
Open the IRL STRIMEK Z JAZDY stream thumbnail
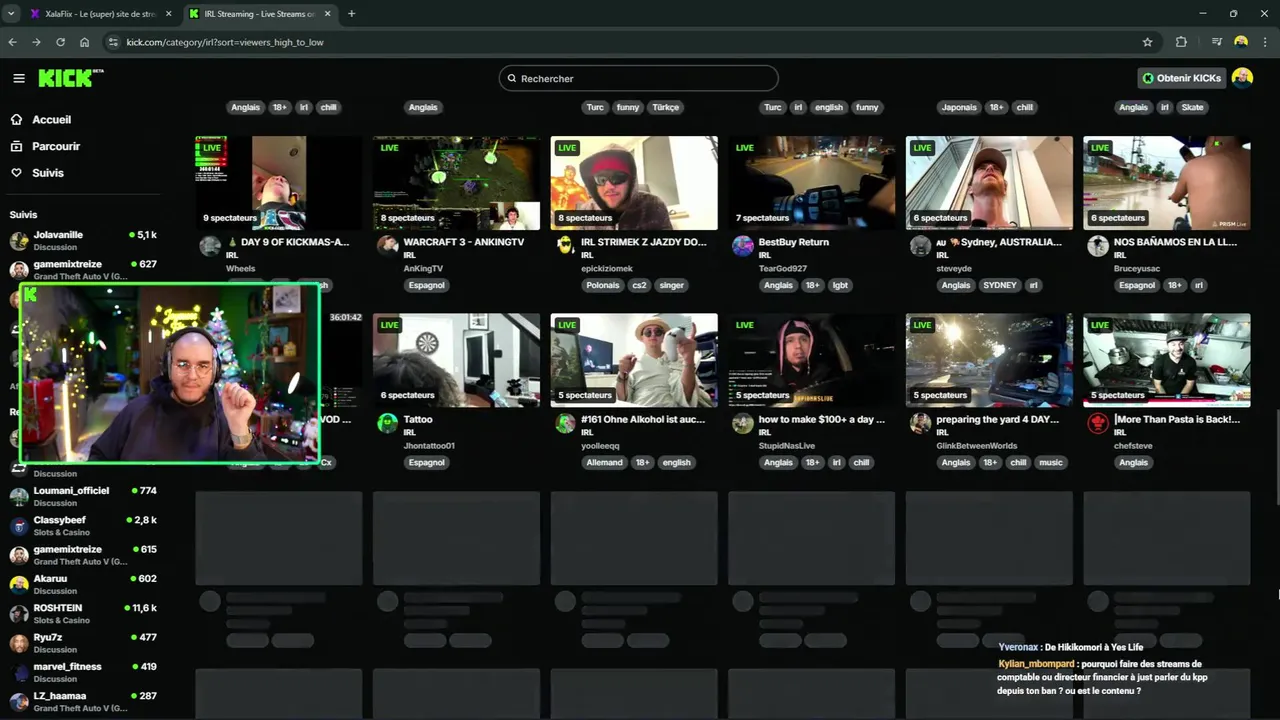(x=634, y=183)
